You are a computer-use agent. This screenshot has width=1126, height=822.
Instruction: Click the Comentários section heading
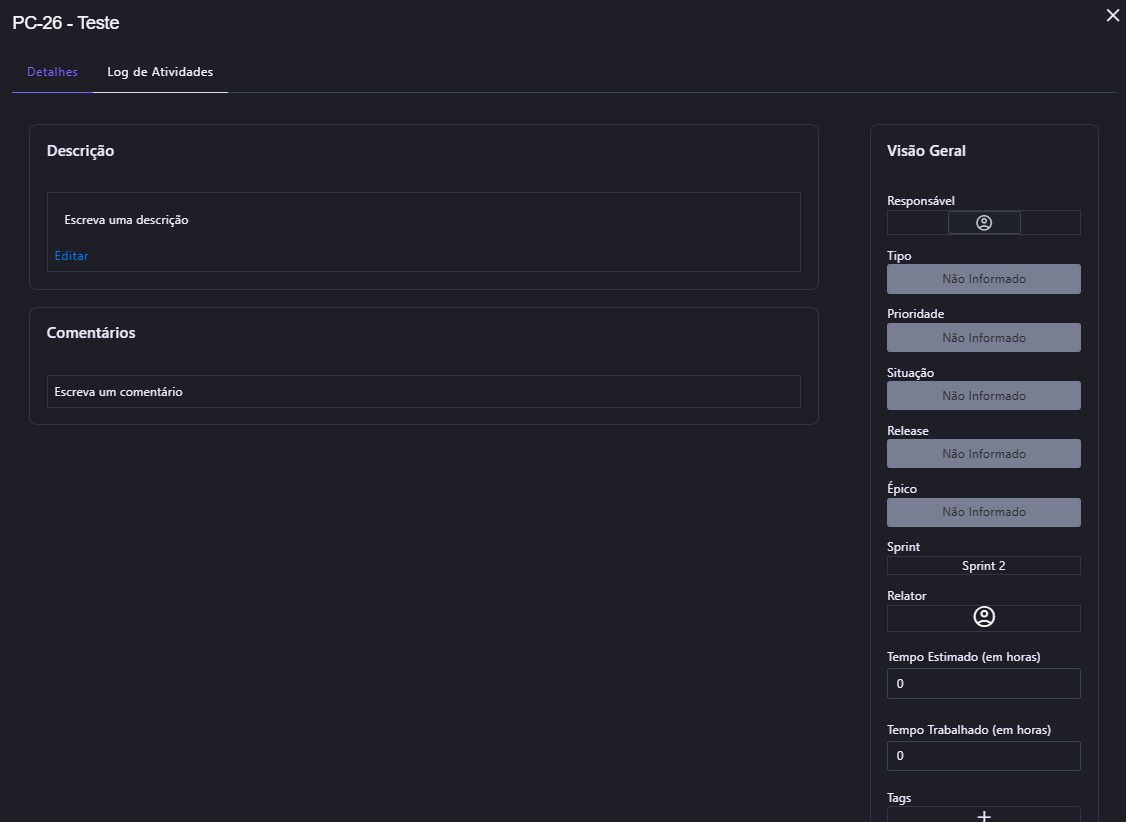[x=91, y=333]
